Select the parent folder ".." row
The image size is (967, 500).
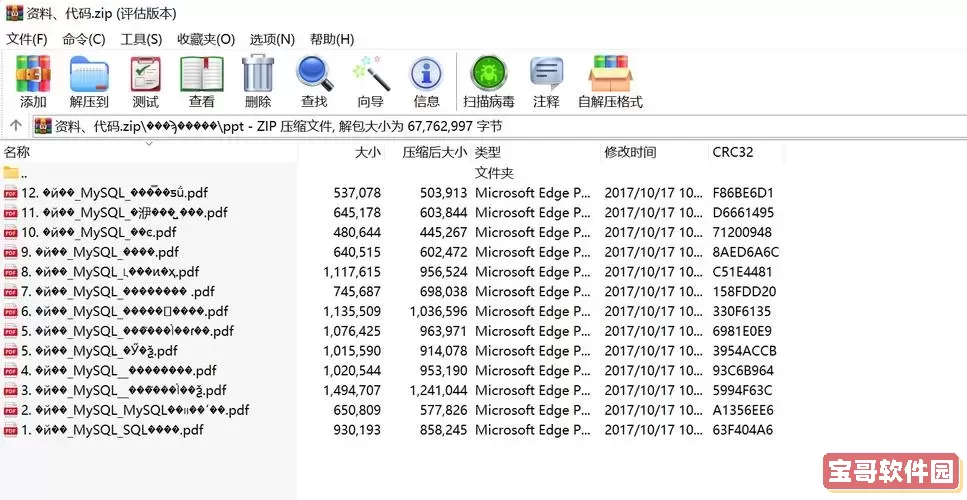pos(392,173)
